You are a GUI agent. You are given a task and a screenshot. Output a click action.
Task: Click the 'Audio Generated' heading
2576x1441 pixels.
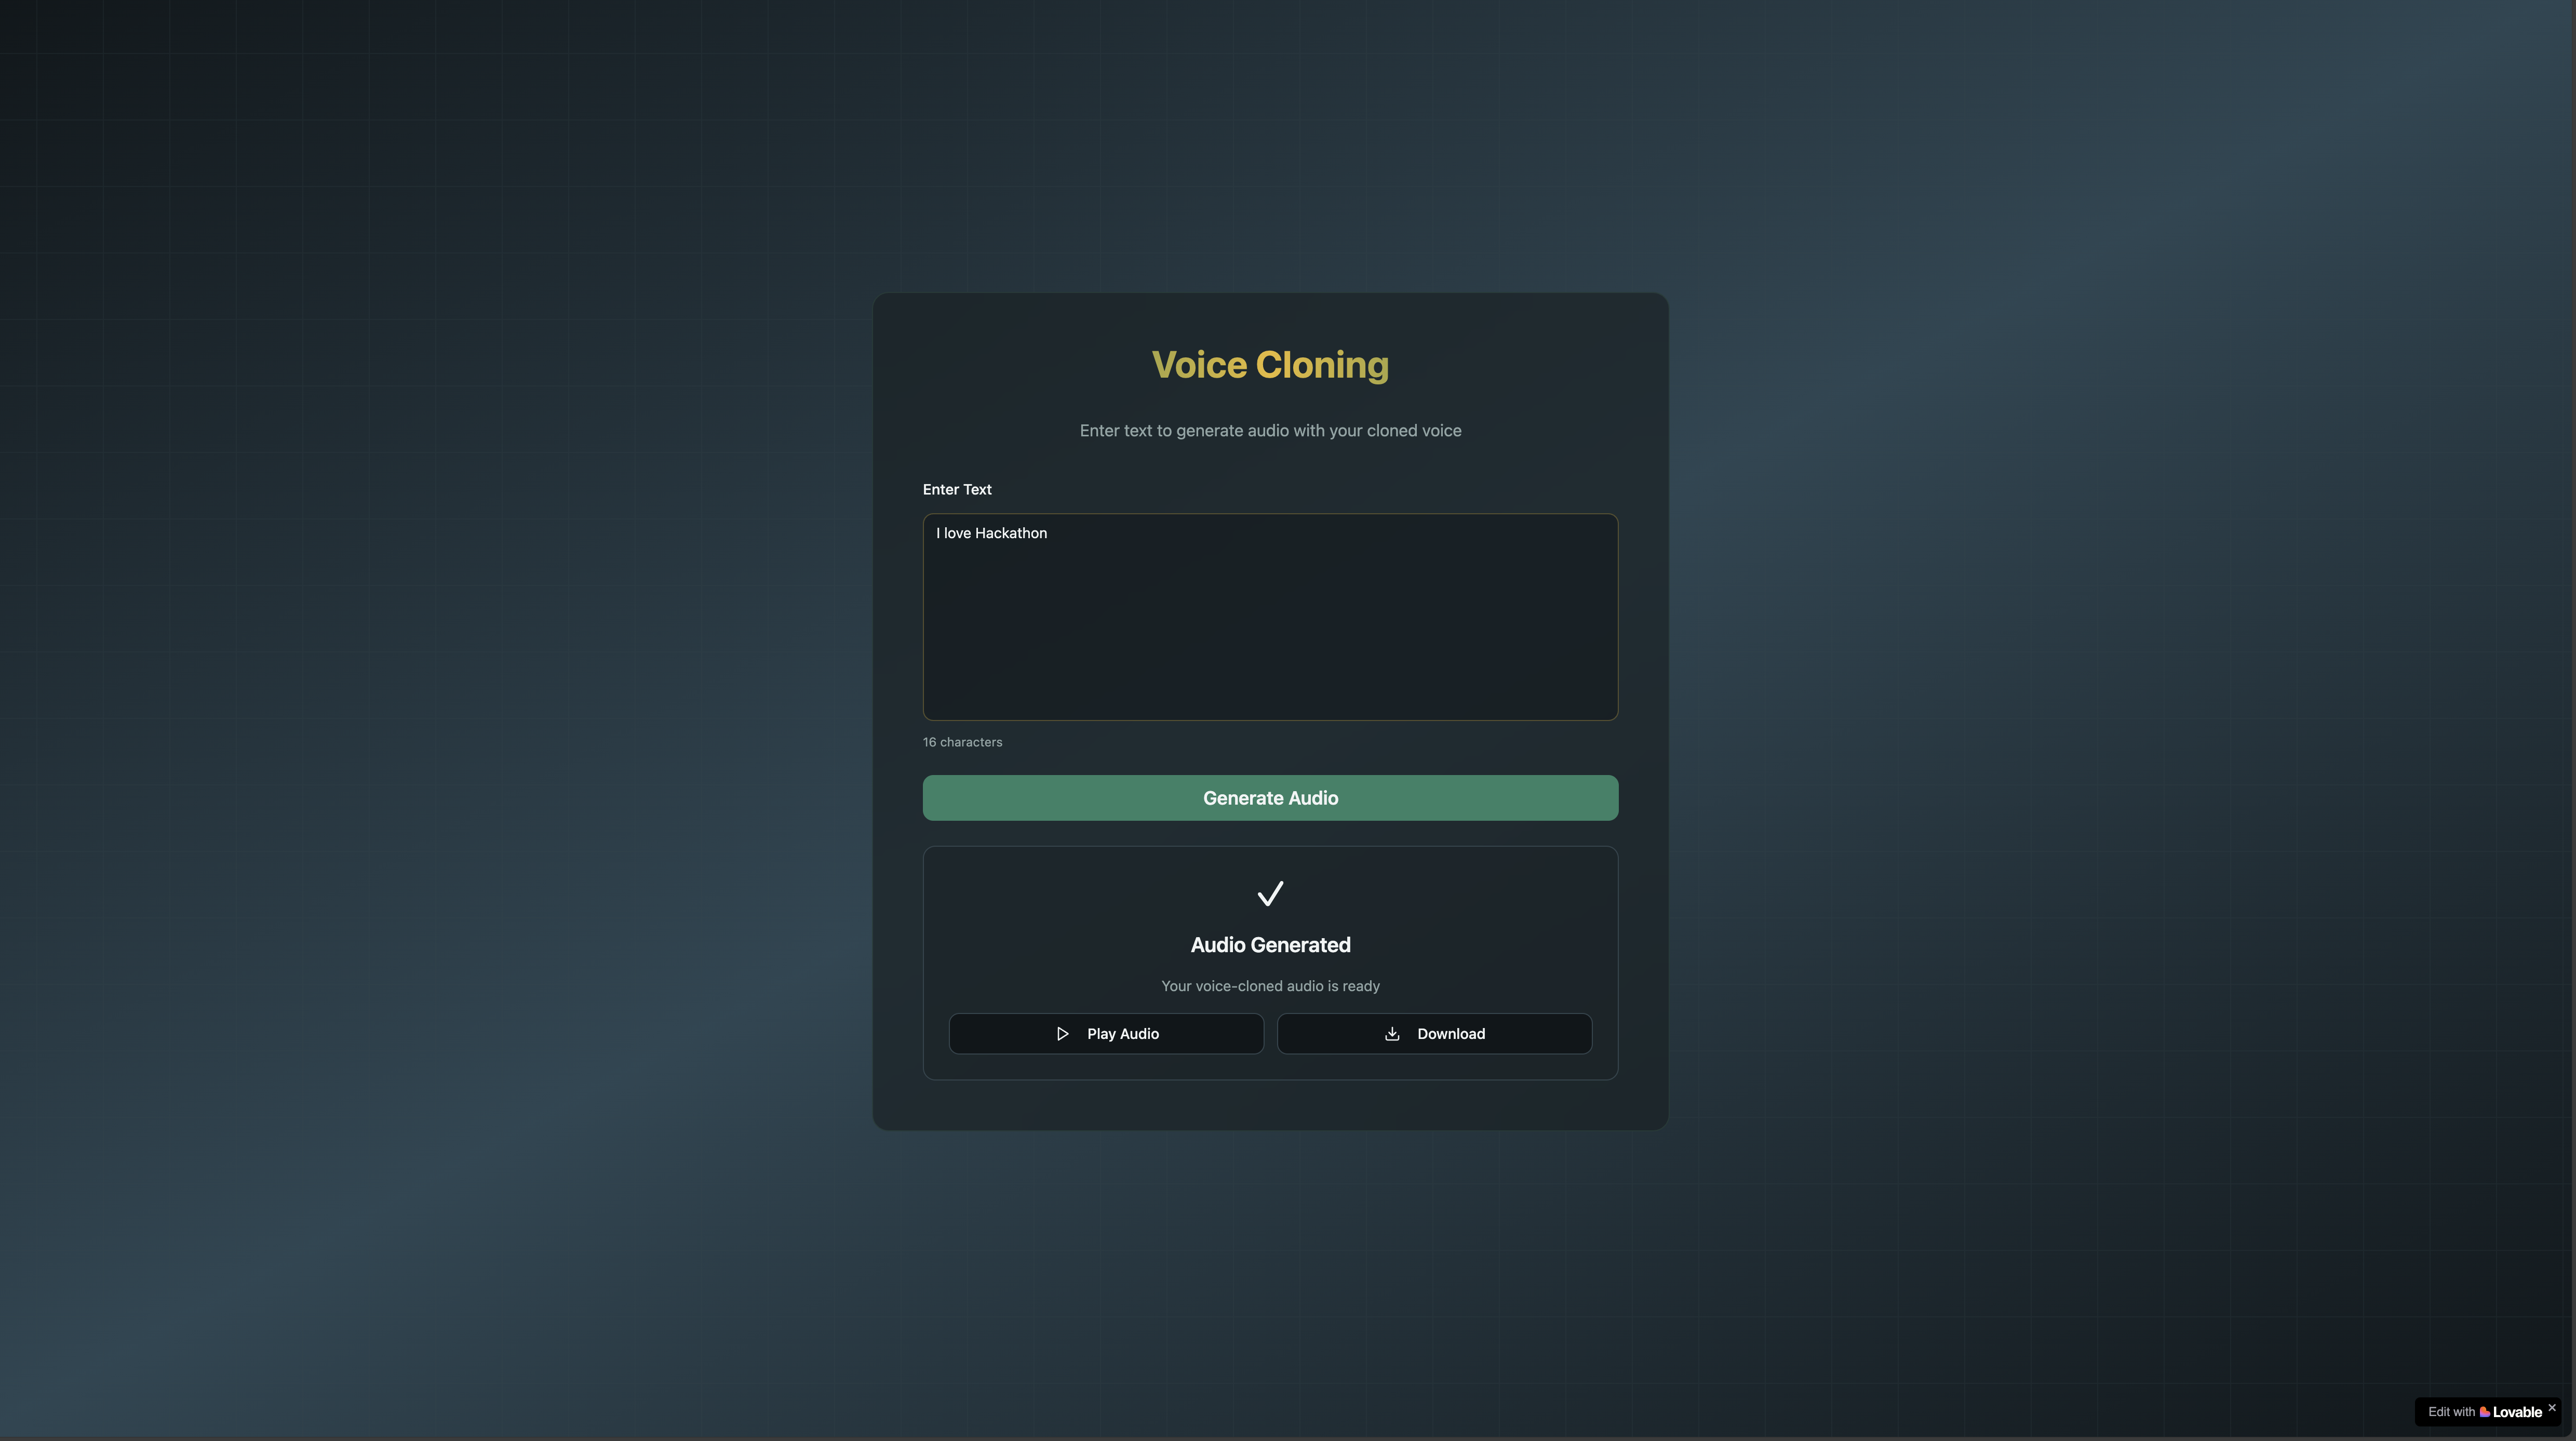1270,945
